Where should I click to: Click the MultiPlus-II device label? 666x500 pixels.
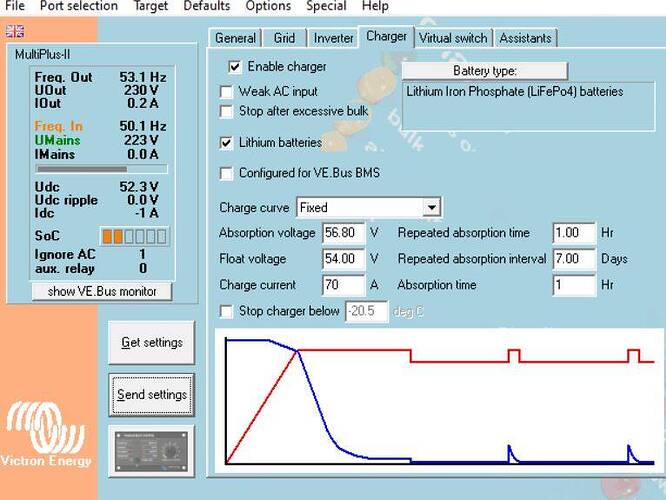tap(42, 55)
